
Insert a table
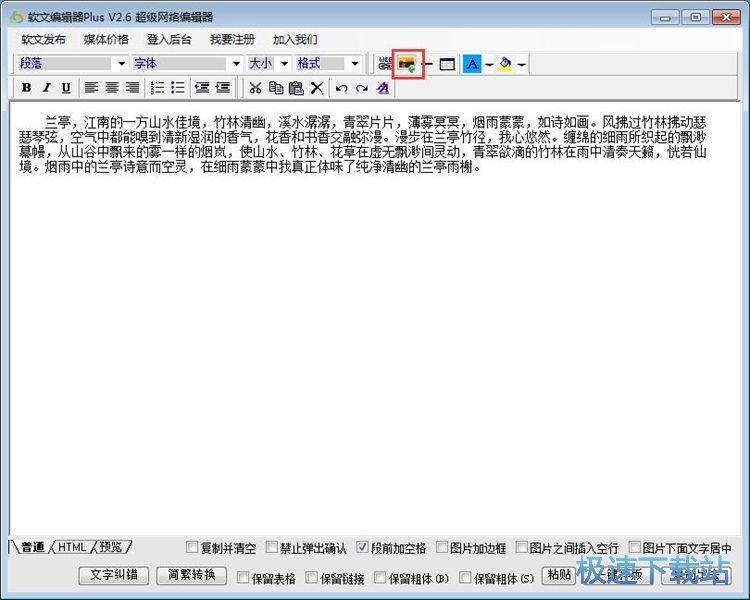(x=447, y=64)
